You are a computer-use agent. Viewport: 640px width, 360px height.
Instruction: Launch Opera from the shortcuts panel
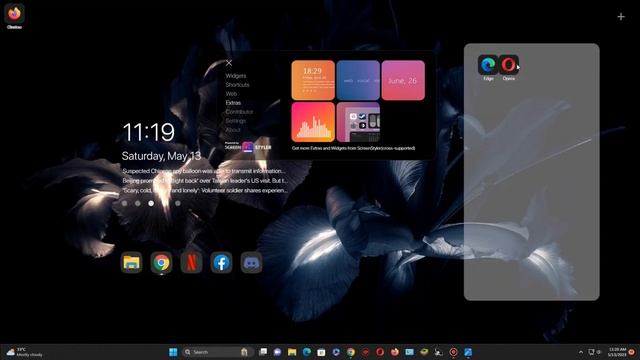[x=509, y=65]
